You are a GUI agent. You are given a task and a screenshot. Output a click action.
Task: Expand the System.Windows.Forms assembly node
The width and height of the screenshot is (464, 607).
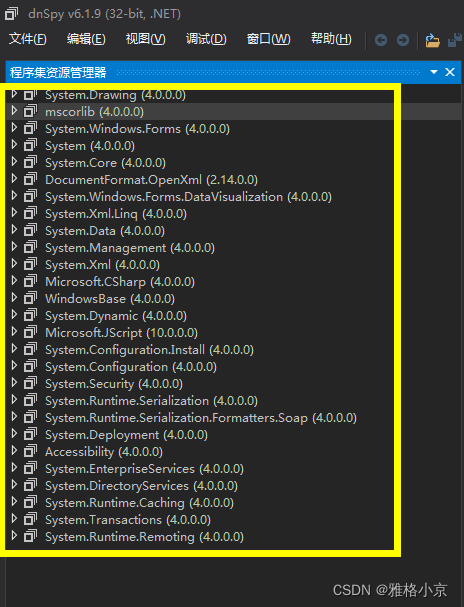14,128
